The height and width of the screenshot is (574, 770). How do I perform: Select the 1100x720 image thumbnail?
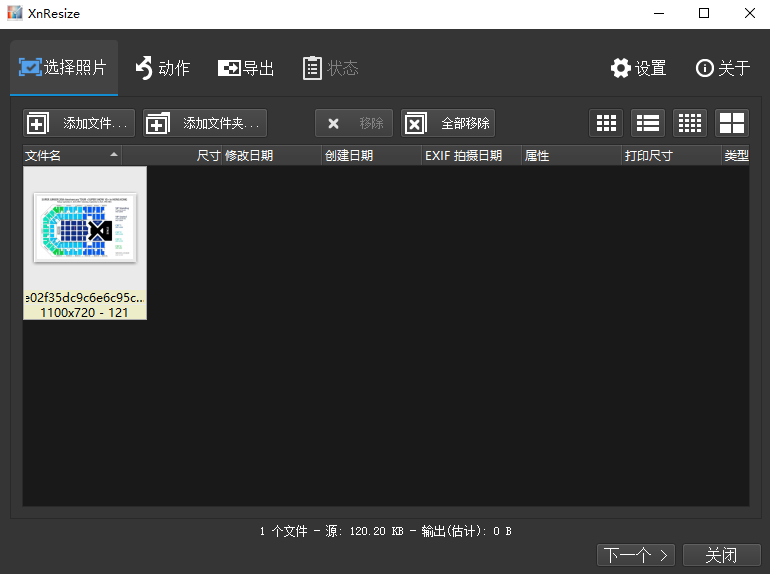[85, 228]
